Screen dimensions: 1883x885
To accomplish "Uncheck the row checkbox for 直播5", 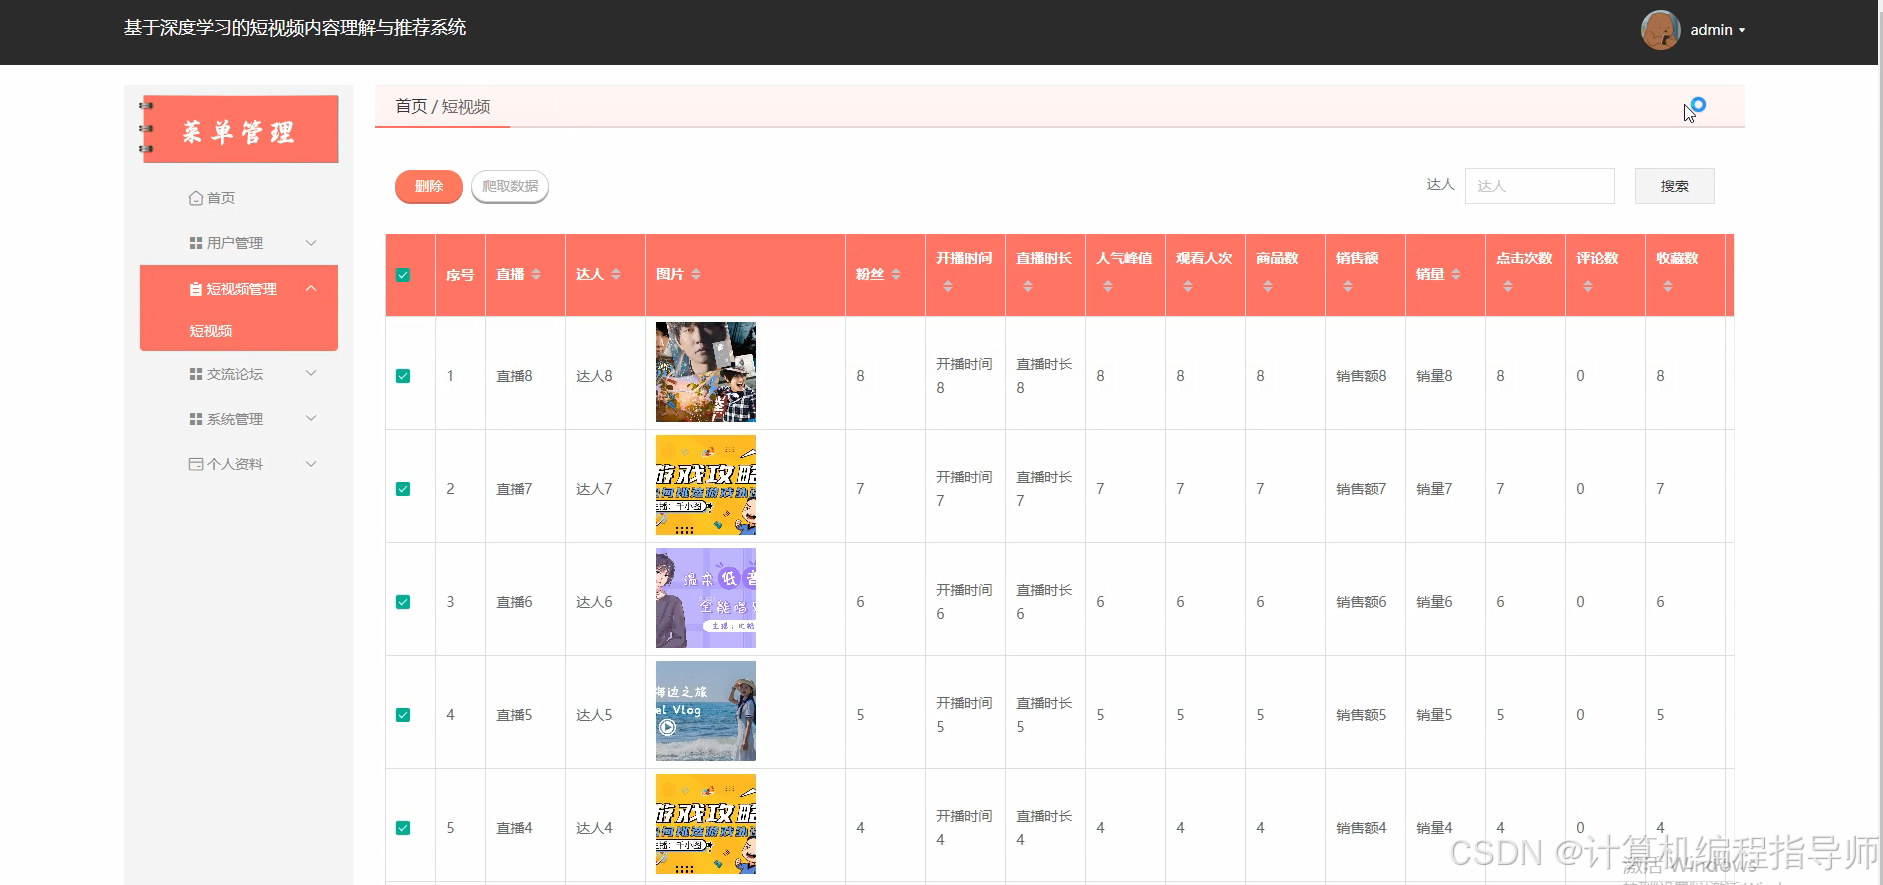I will click(x=403, y=715).
